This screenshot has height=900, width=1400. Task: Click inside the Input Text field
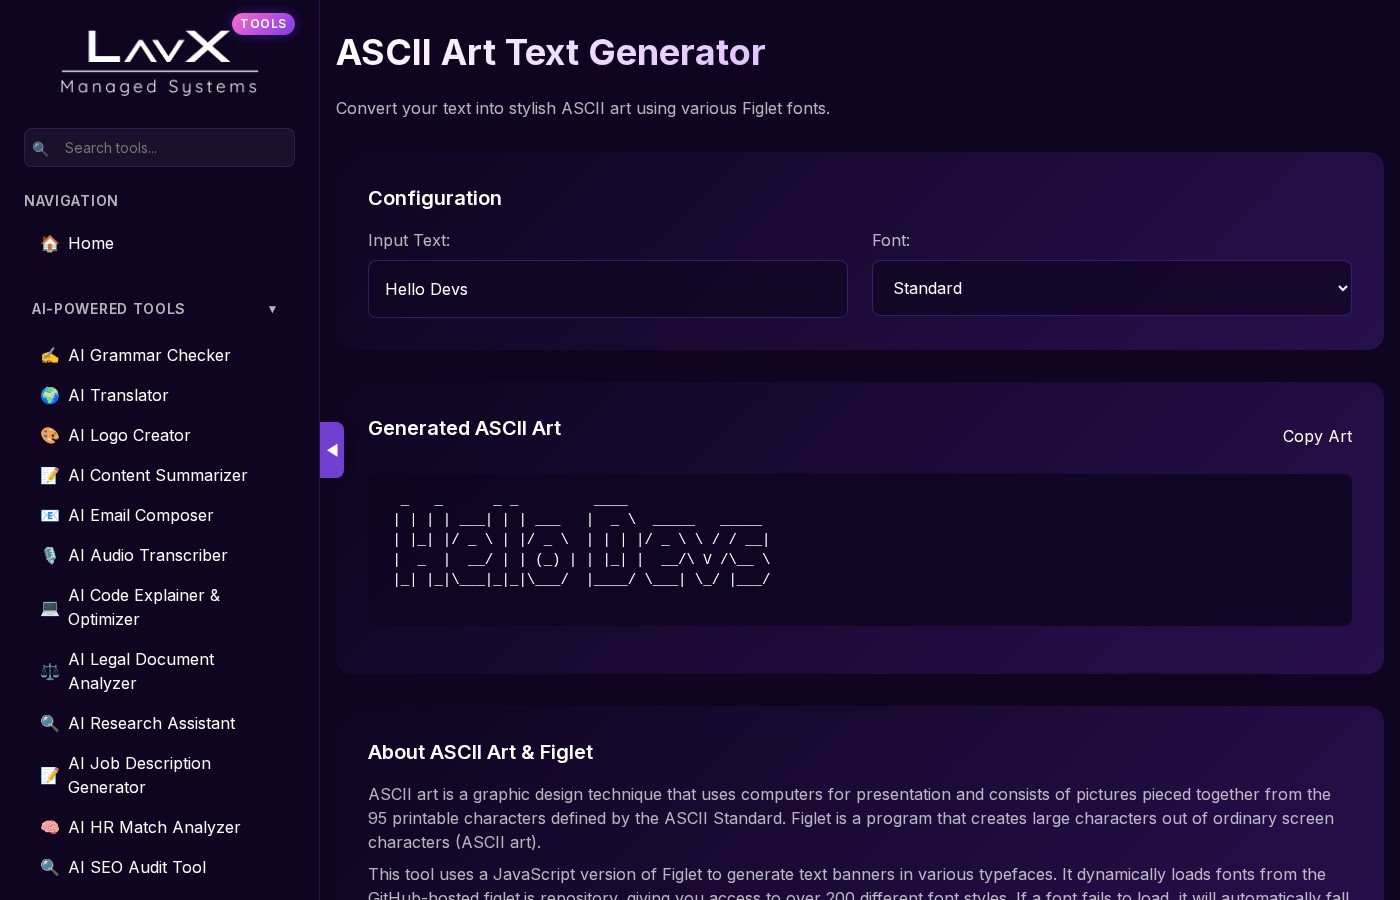(x=608, y=289)
